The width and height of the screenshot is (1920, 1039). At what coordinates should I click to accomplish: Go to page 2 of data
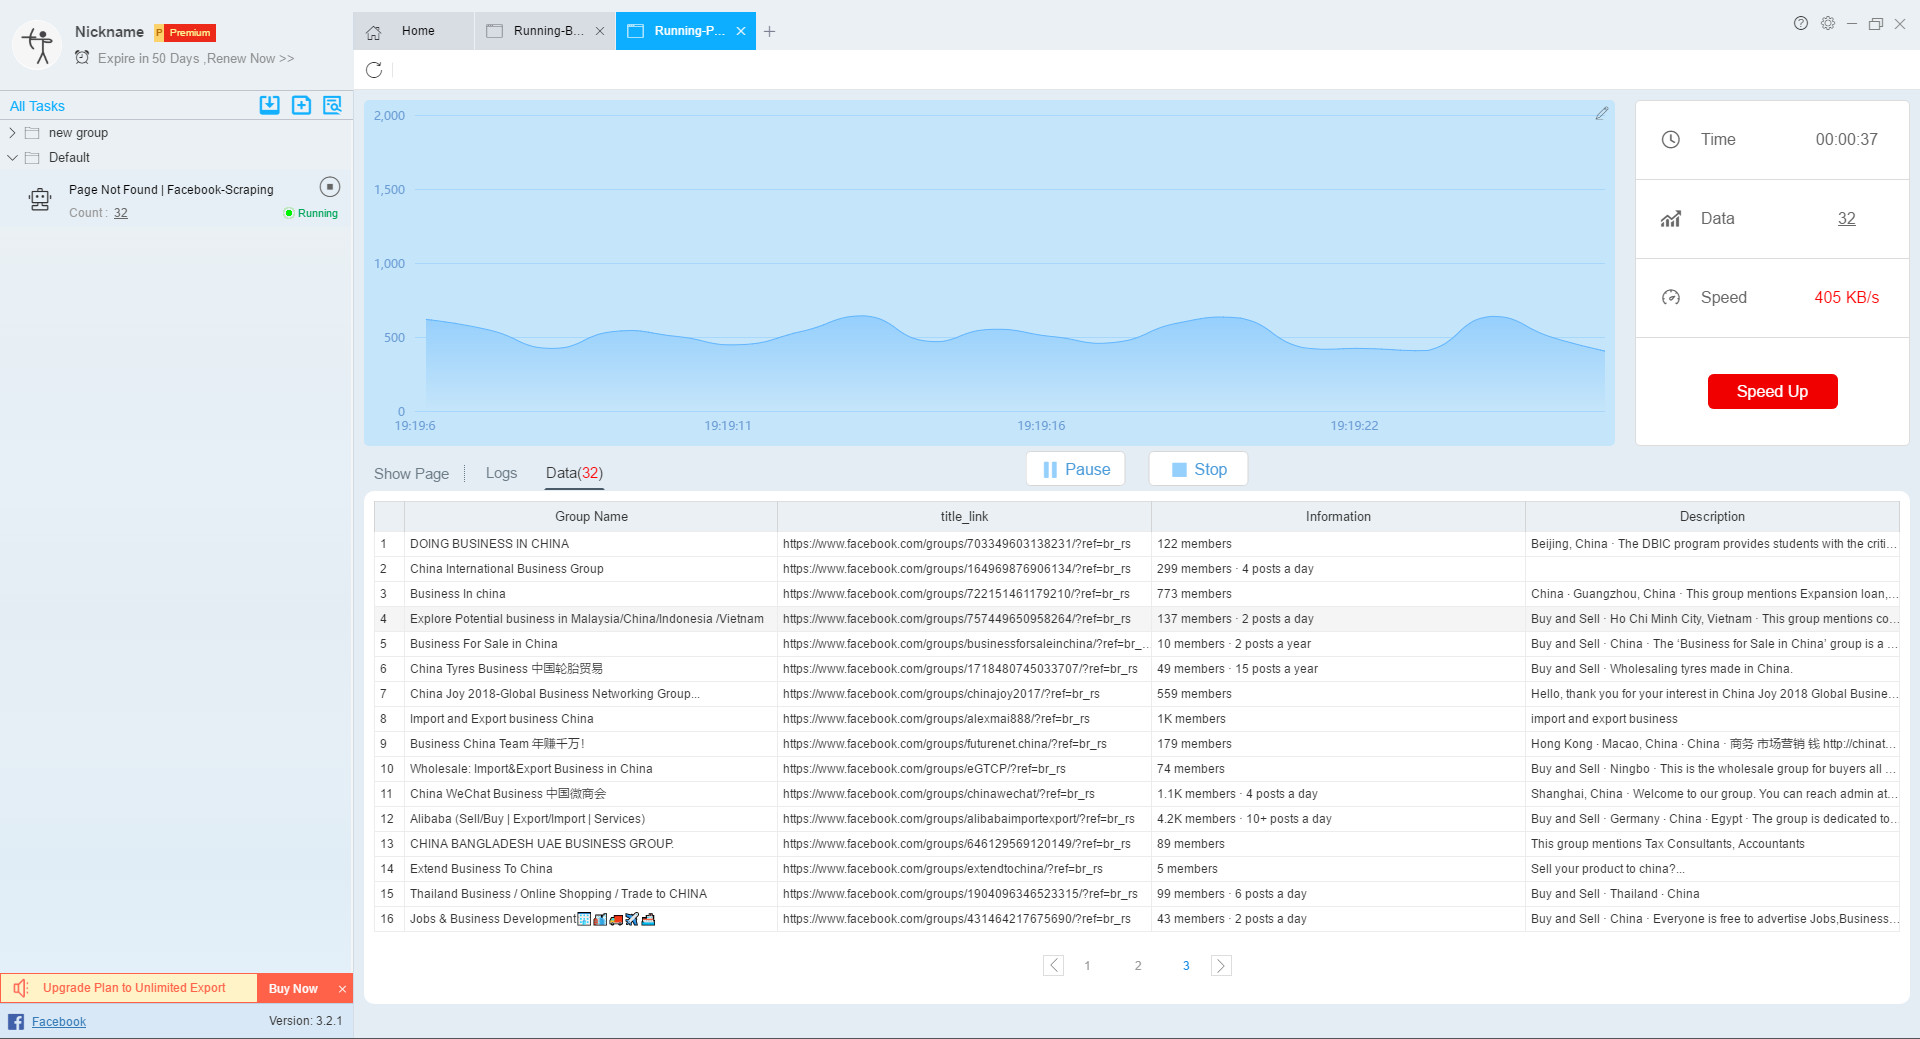1138,966
